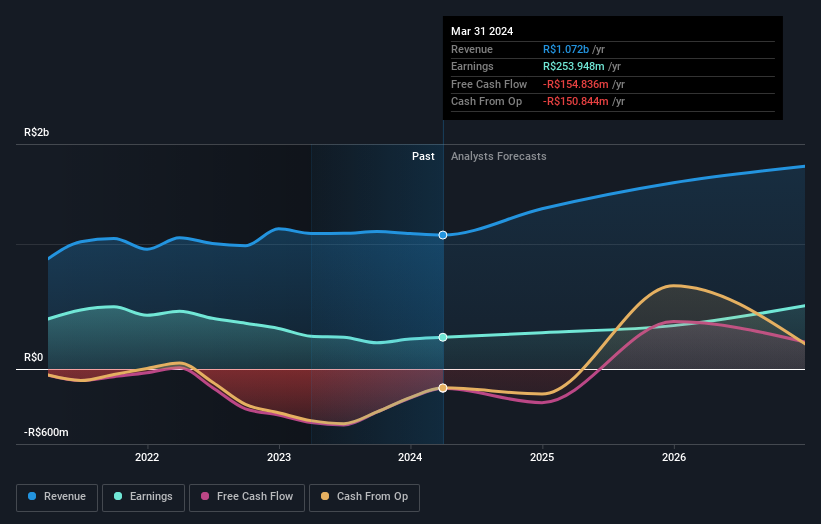
Task: Select the Revenue data point at Mar 2024
Action: tap(443, 235)
